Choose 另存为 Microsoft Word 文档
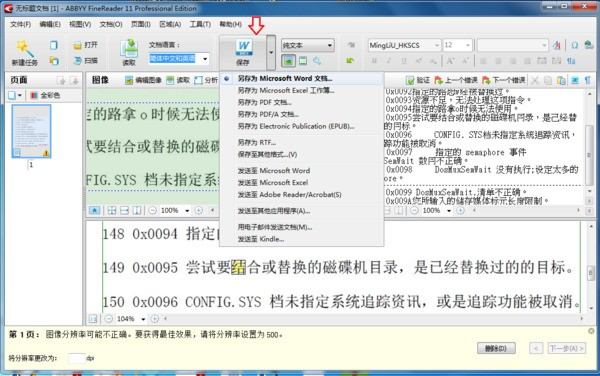This screenshot has width=600, height=376. (302, 78)
